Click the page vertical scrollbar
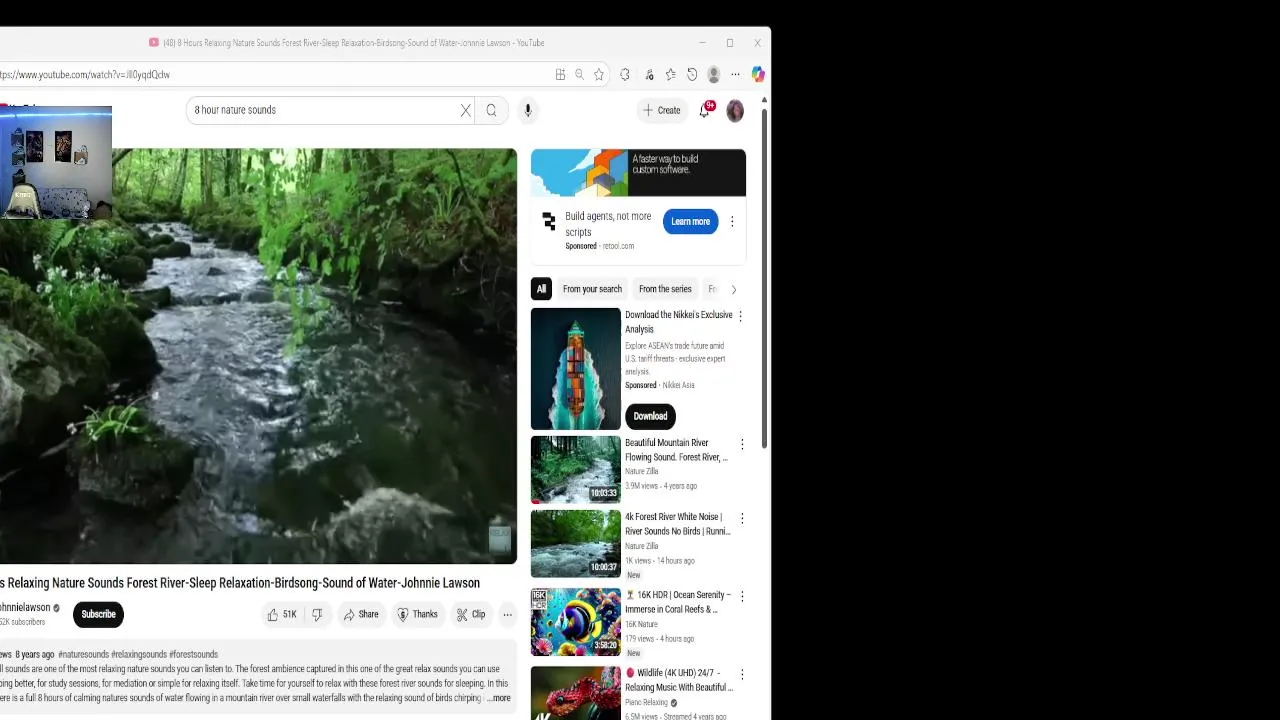Image resolution: width=1280 pixels, height=720 pixels. 765,280
